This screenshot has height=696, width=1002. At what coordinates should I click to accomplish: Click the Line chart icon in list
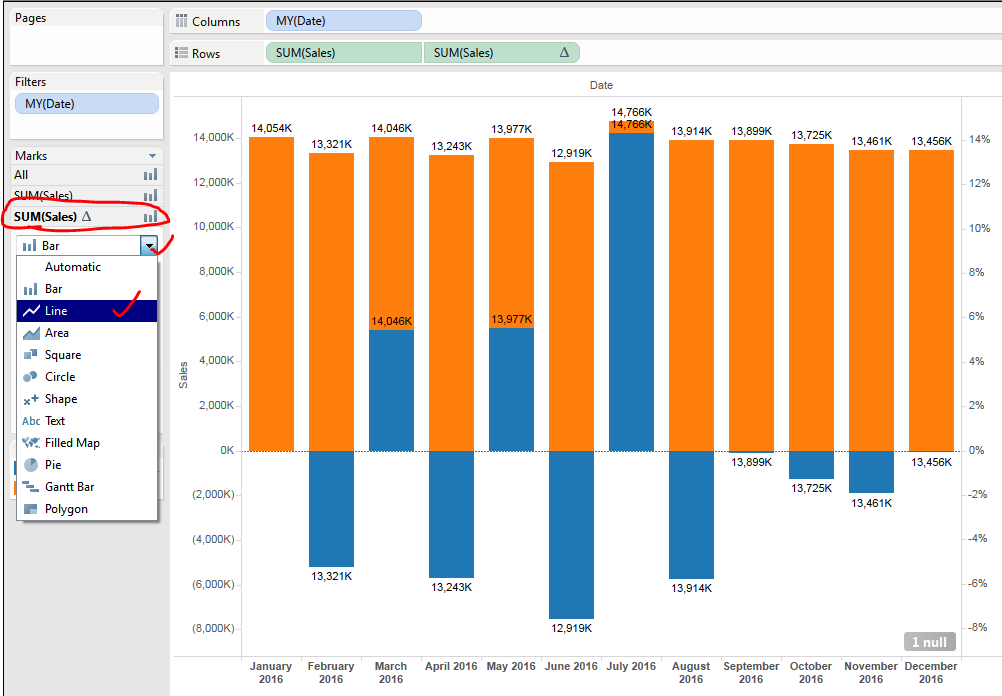(31, 311)
